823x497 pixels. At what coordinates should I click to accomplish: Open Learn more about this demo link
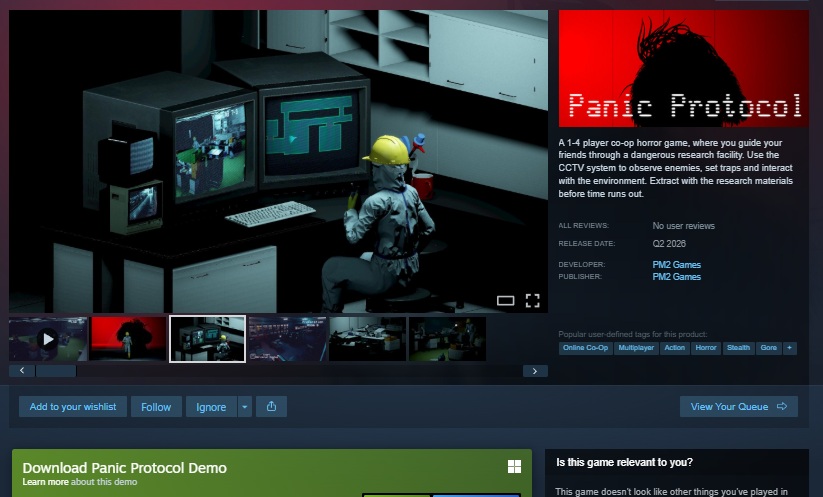pyautogui.click(x=46, y=482)
